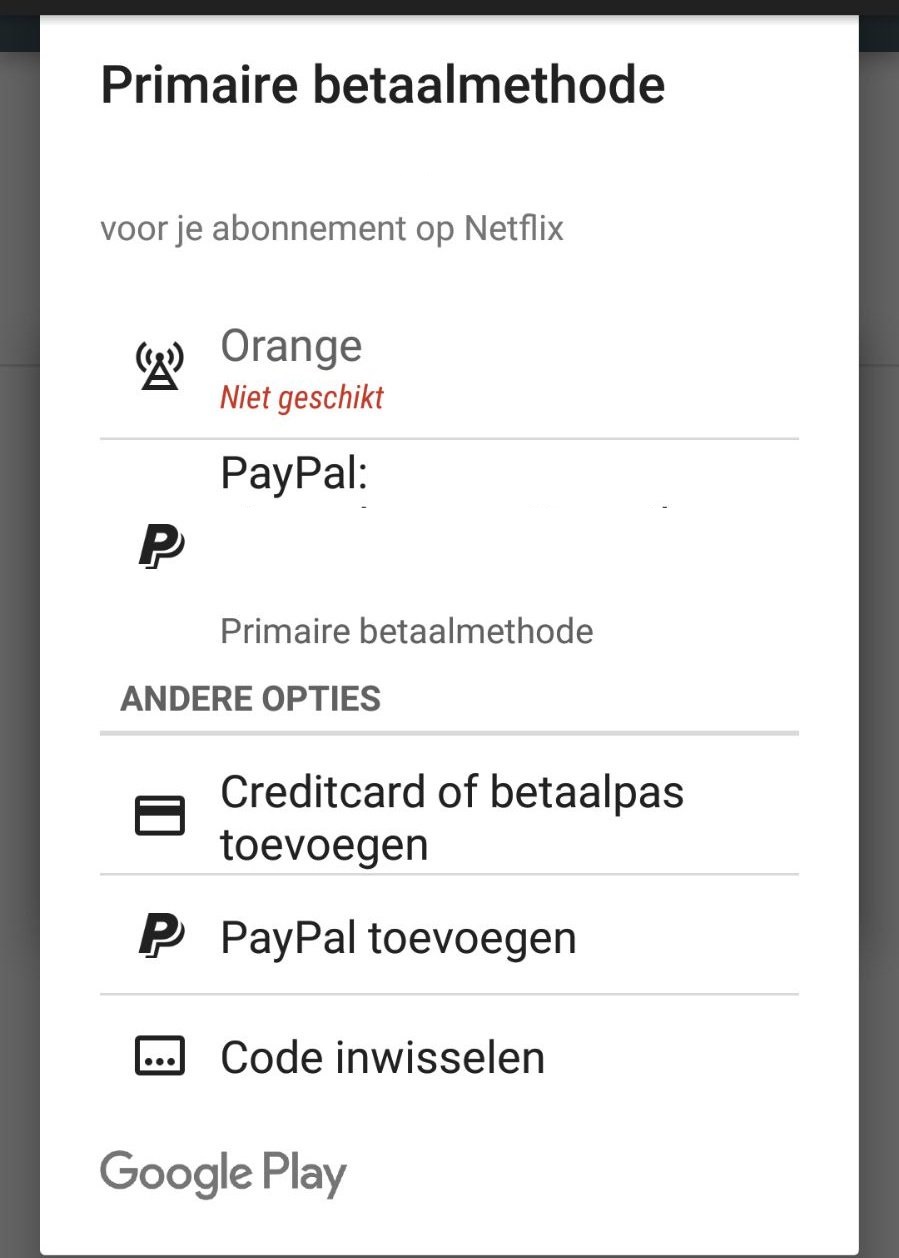The image size is (899, 1258).
Task: Click PayPal logo beside 'PayPal toevoegen'
Action: point(160,936)
